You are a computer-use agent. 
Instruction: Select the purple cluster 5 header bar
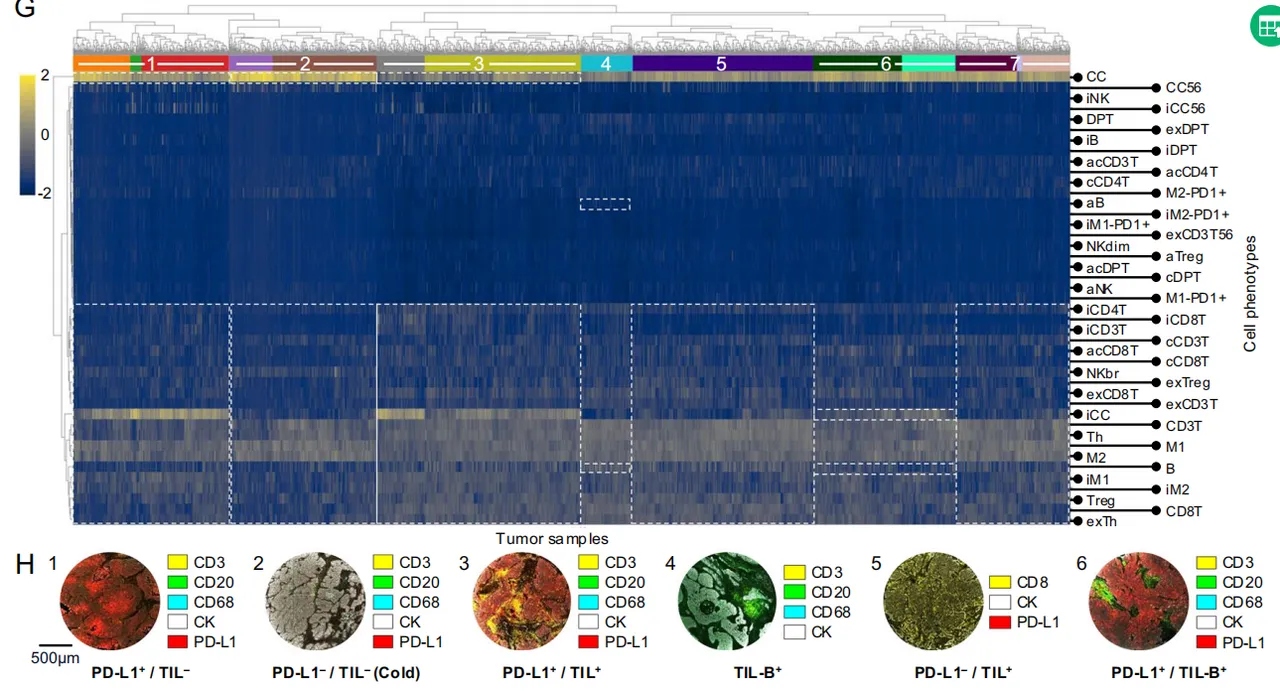pyautogui.click(x=722, y=63)
